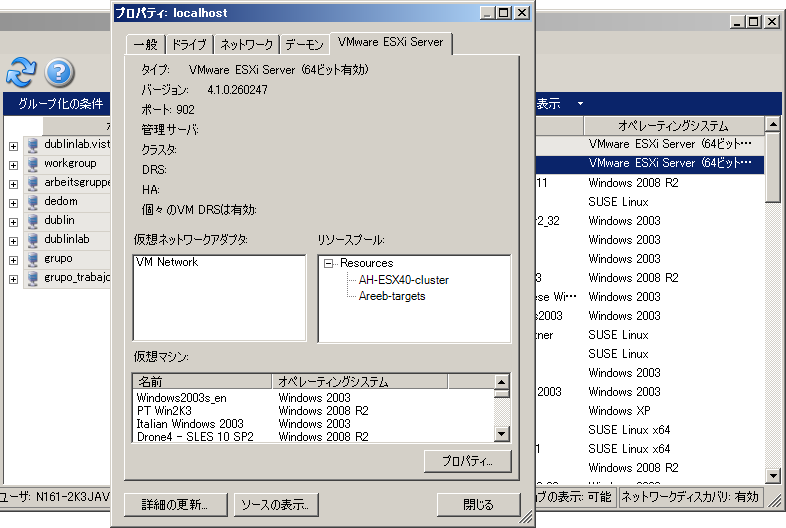Click the blue refresh arrows icon
786x528 pixels.
pyautogui.click(x=21, y=72)
